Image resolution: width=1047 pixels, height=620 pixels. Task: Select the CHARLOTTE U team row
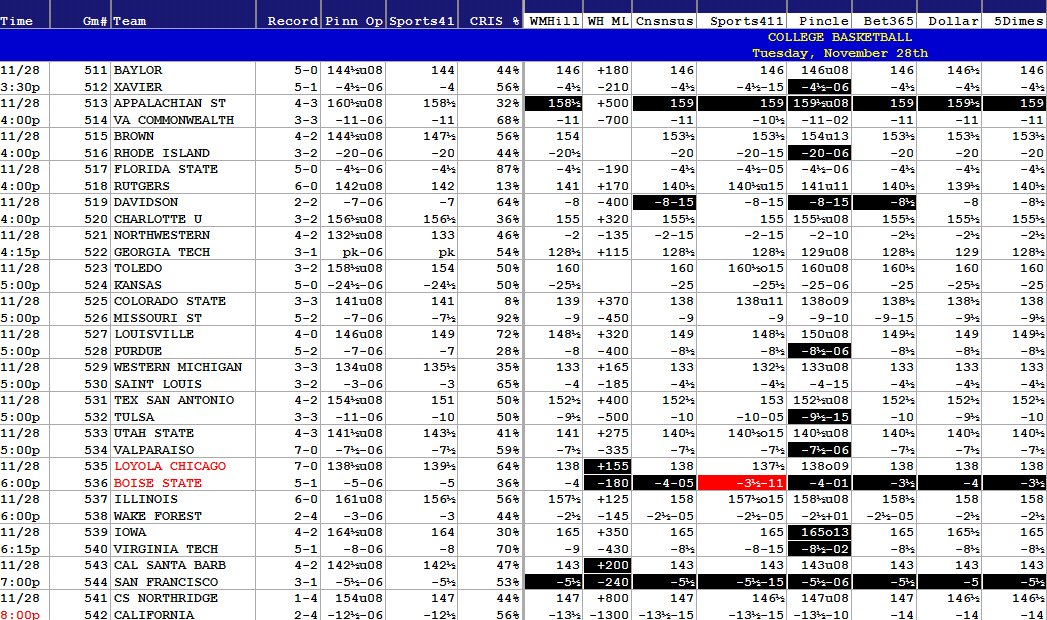pos(524,219)
